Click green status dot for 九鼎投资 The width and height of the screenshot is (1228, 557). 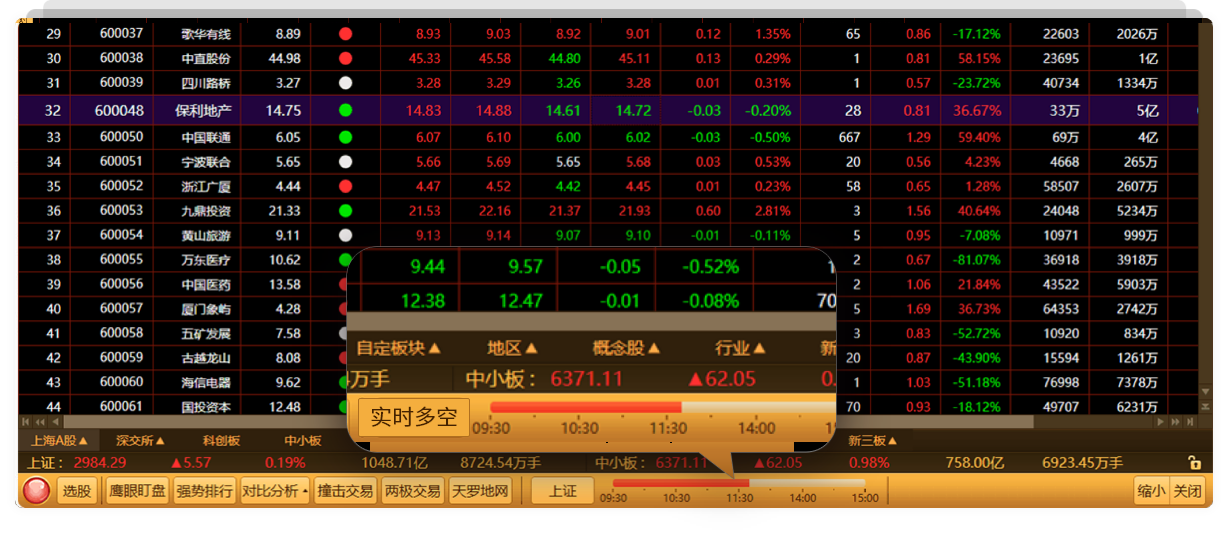345,211
